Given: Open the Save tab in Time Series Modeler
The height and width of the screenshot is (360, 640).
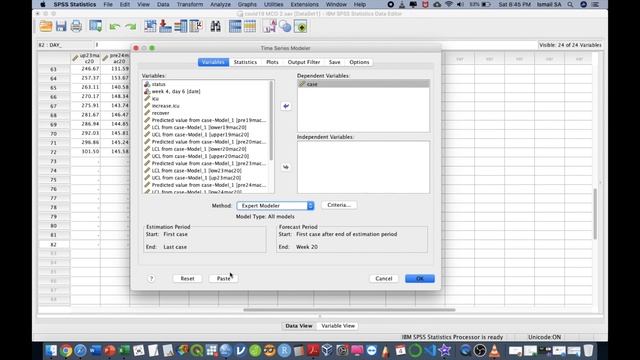Looking at the screenshot, I should point(335,62).
